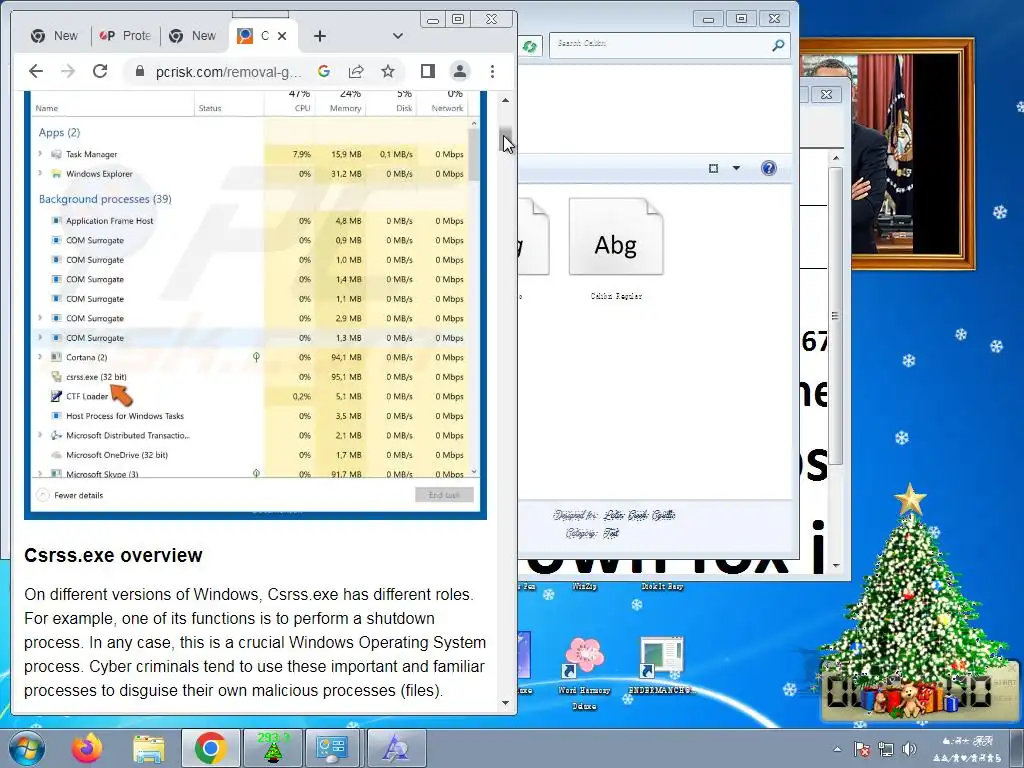Open Google search side icon in address bar
1024x768 pixels.
point(324,71)
